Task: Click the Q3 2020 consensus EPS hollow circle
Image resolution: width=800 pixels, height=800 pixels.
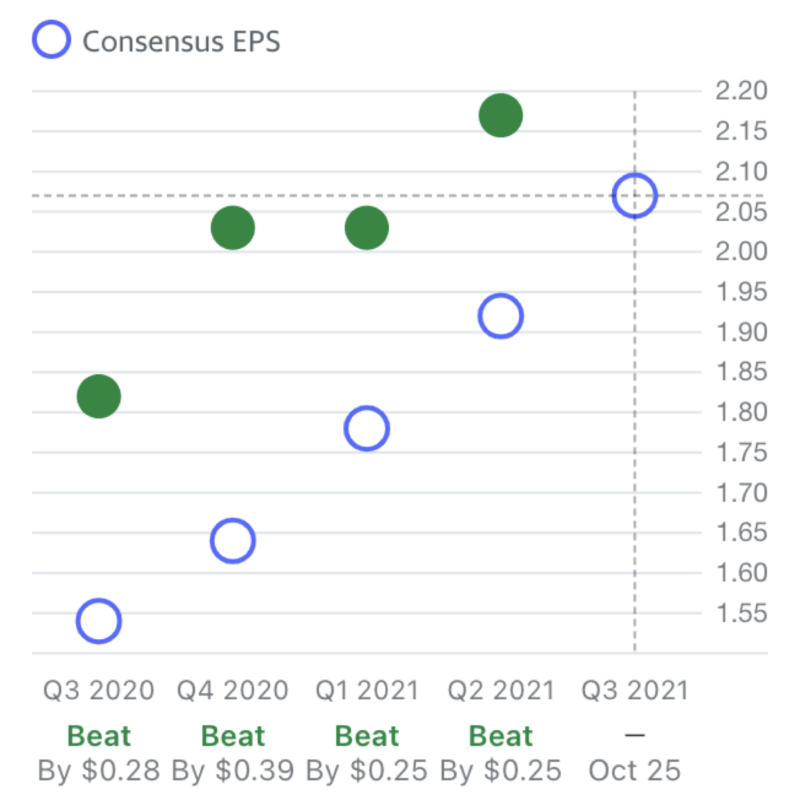Action: coord(98,621)
